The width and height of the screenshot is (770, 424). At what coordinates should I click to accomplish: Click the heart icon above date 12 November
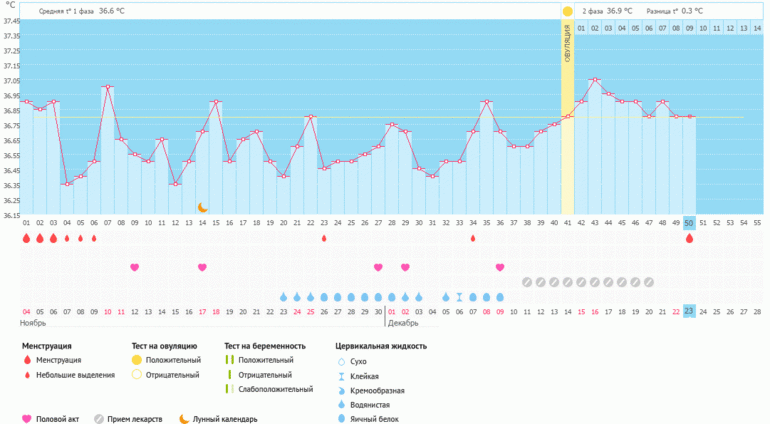point(135,267)
